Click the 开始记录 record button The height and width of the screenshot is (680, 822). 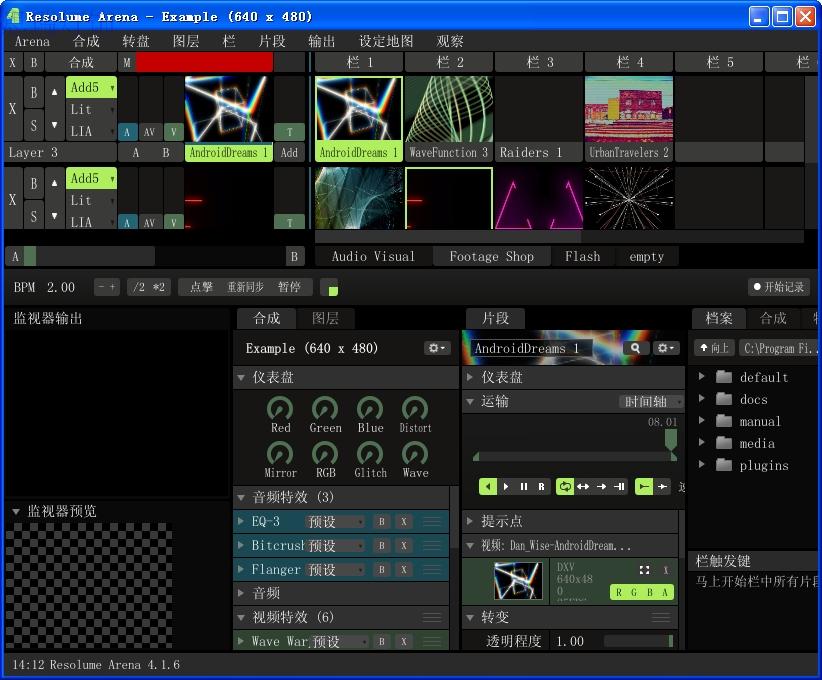[779, 287]
